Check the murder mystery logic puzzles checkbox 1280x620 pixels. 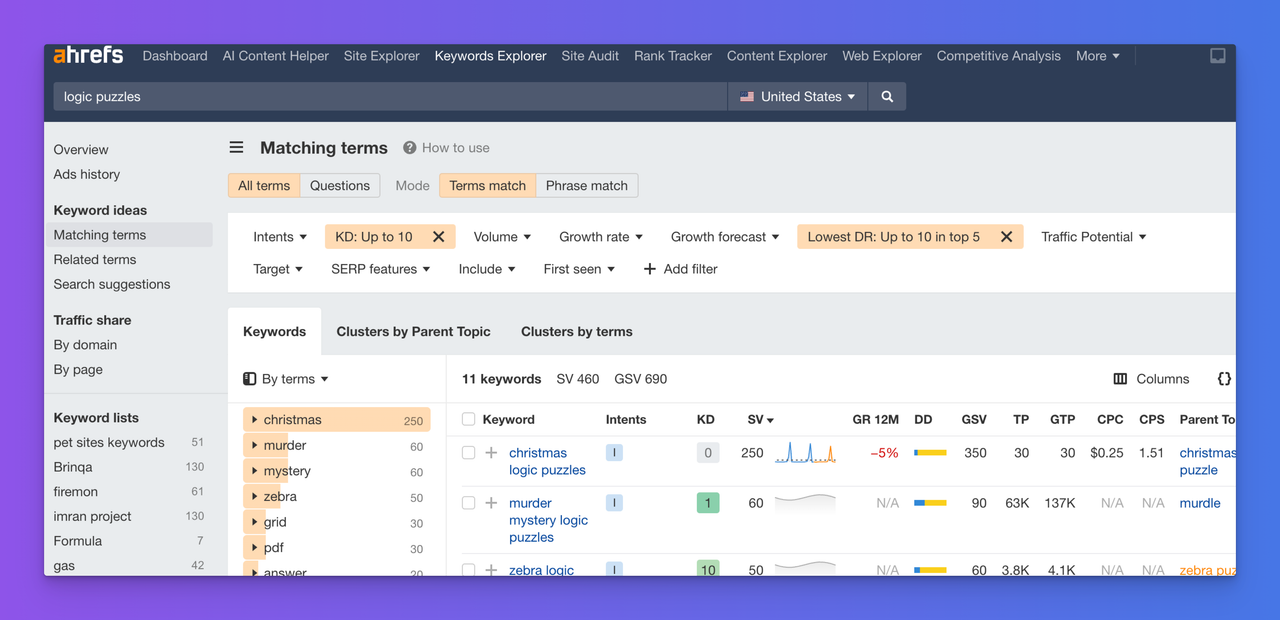[468, 503]
